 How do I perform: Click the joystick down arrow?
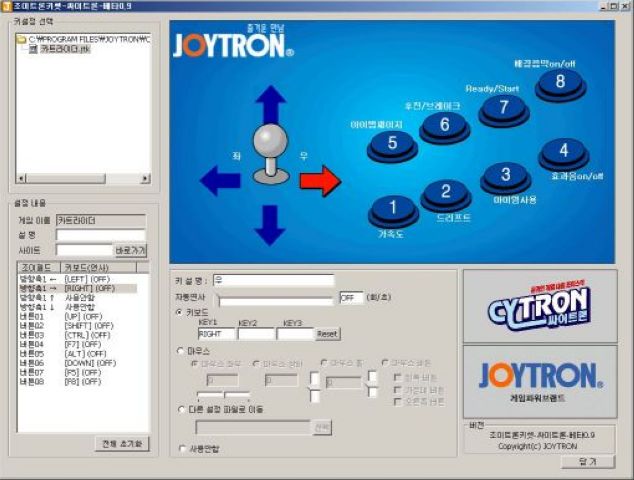click(270, 225)
